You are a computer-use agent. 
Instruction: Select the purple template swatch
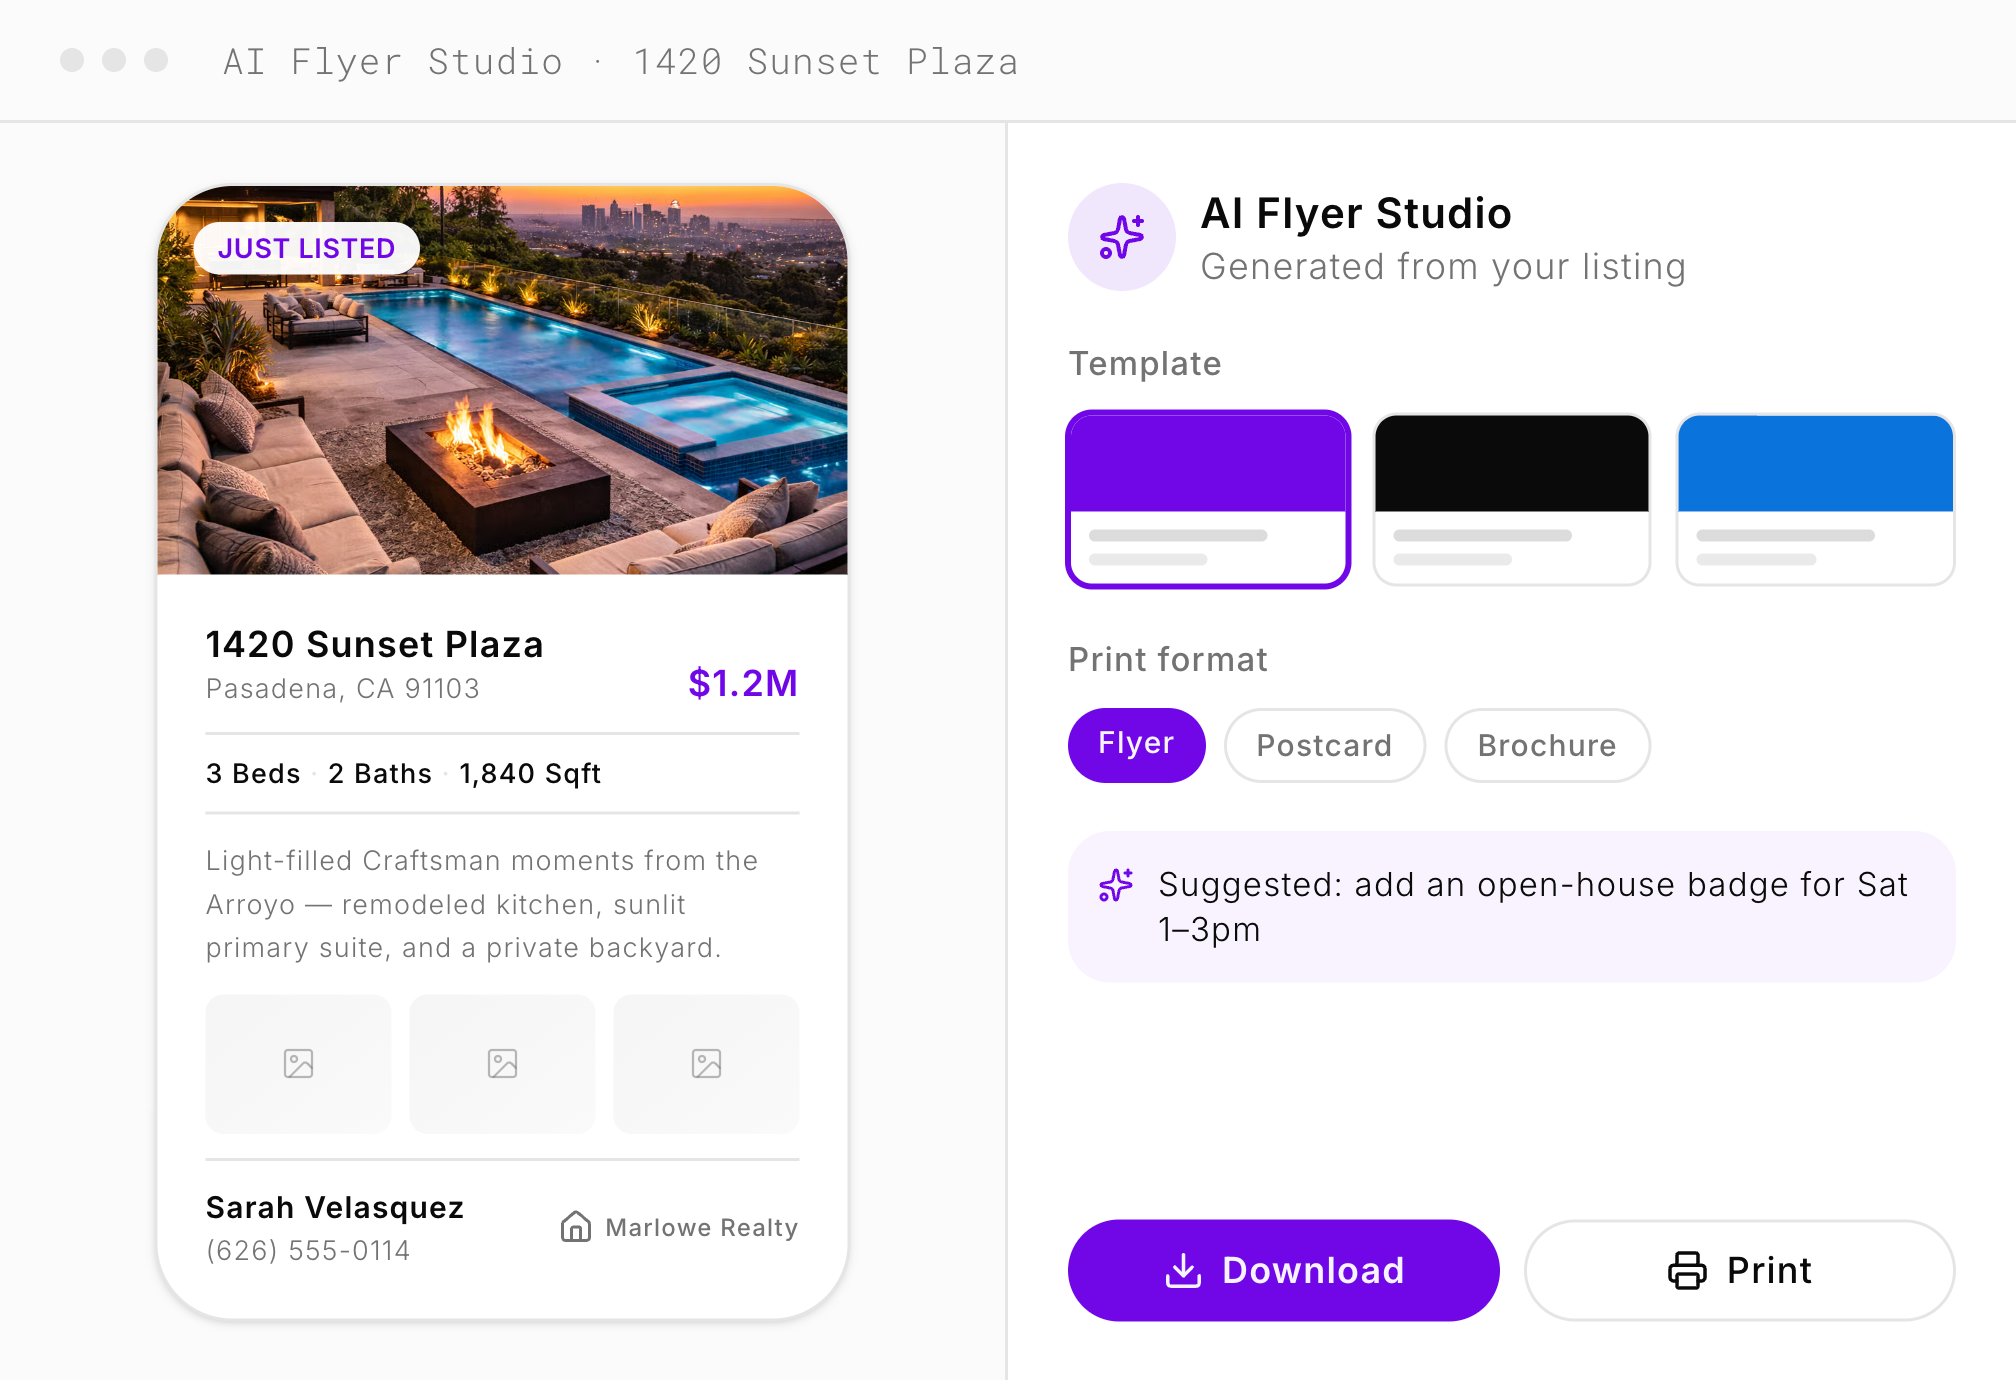pos(1208,499)
